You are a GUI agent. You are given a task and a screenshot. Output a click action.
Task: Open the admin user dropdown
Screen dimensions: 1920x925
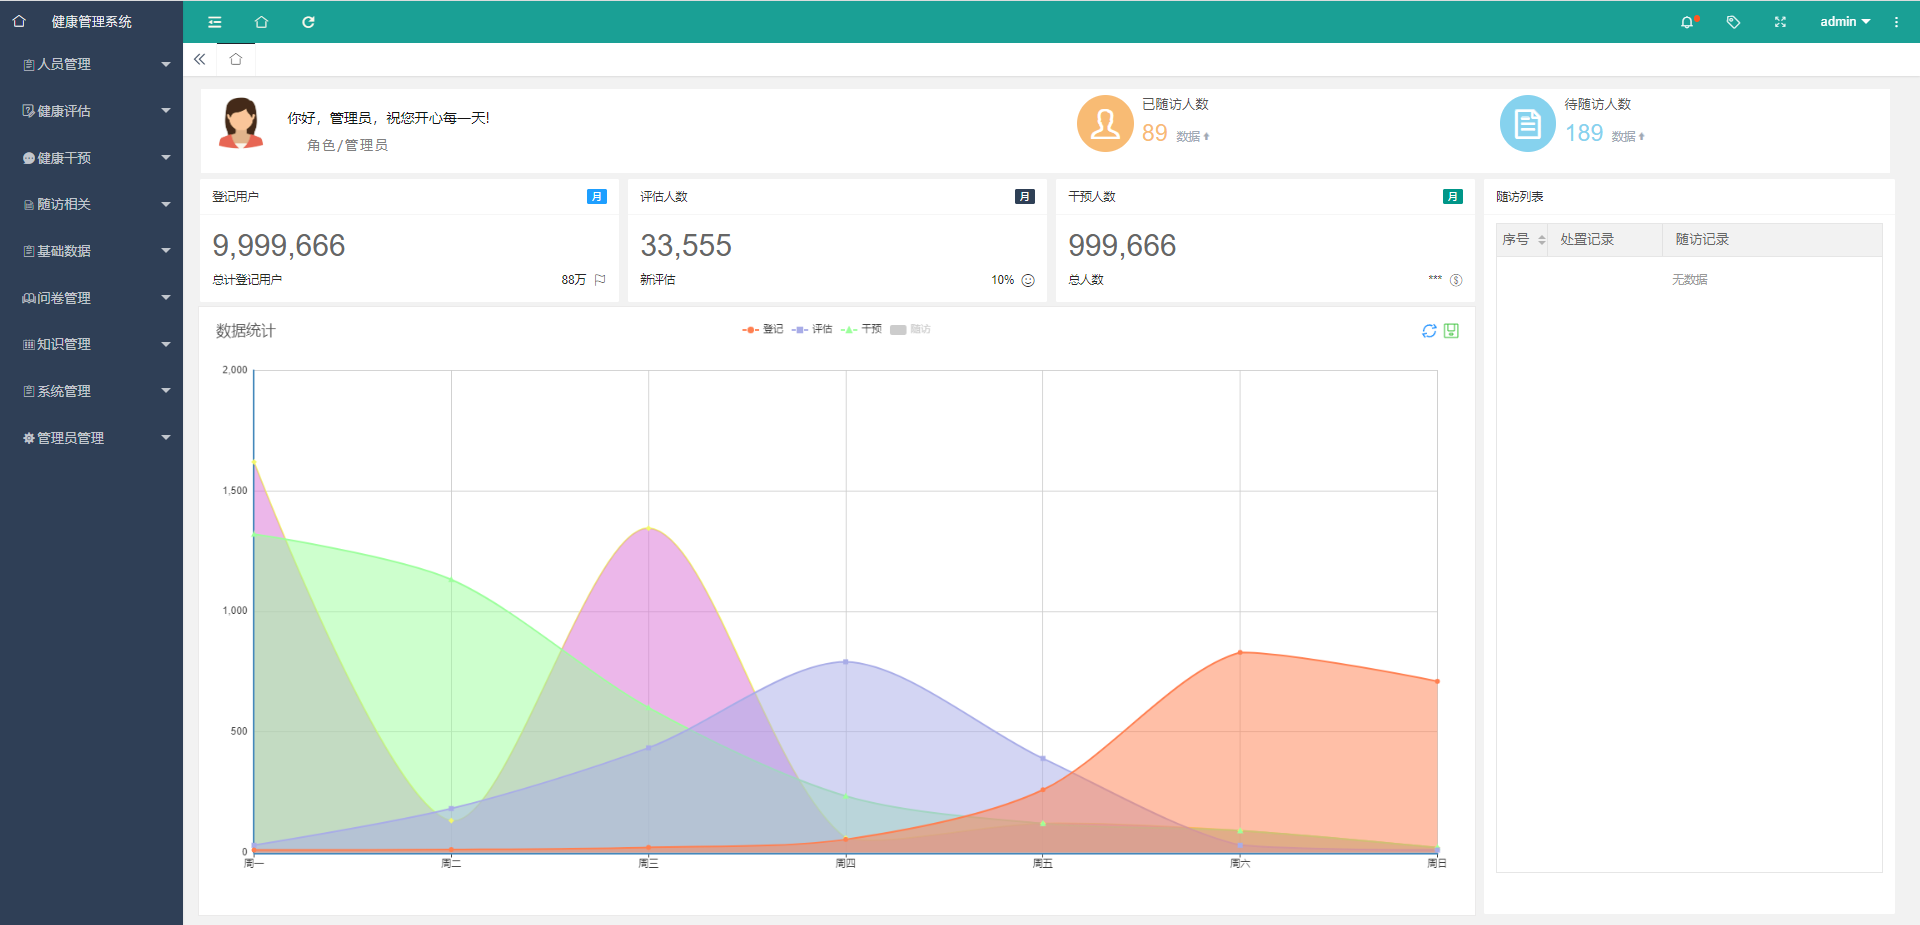[x=1844, y=22]
